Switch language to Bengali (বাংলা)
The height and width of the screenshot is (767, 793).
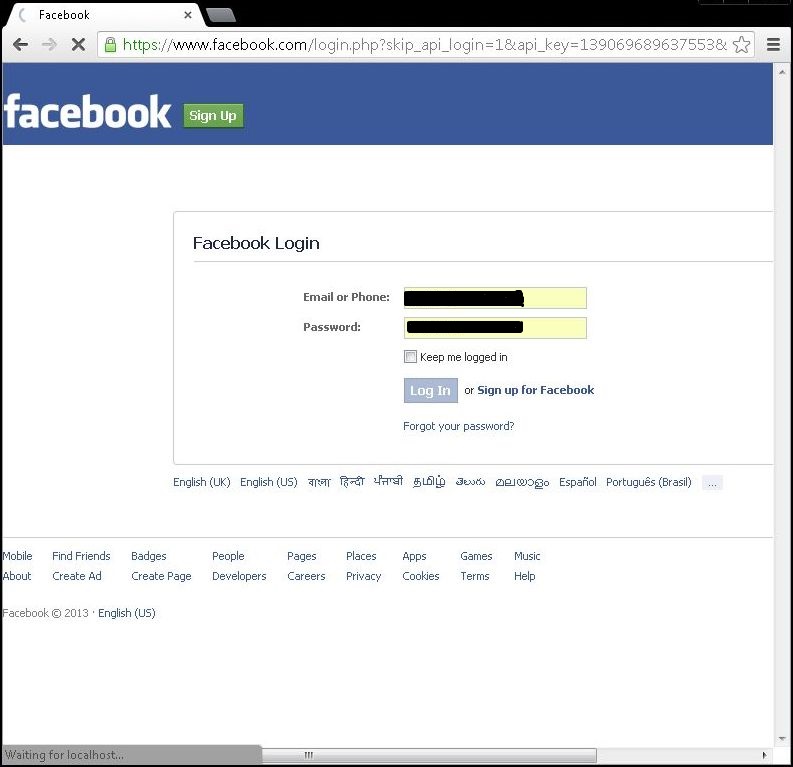click(319, 482)
